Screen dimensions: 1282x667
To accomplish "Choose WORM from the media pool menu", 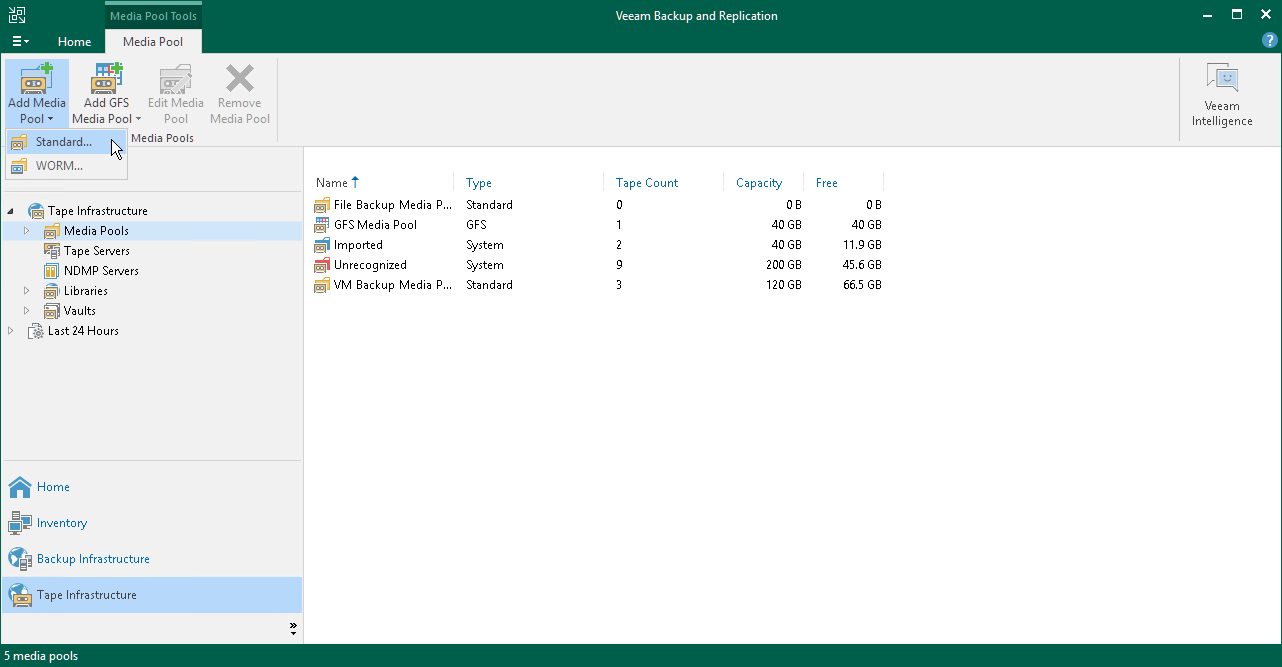I will (58, 165).
